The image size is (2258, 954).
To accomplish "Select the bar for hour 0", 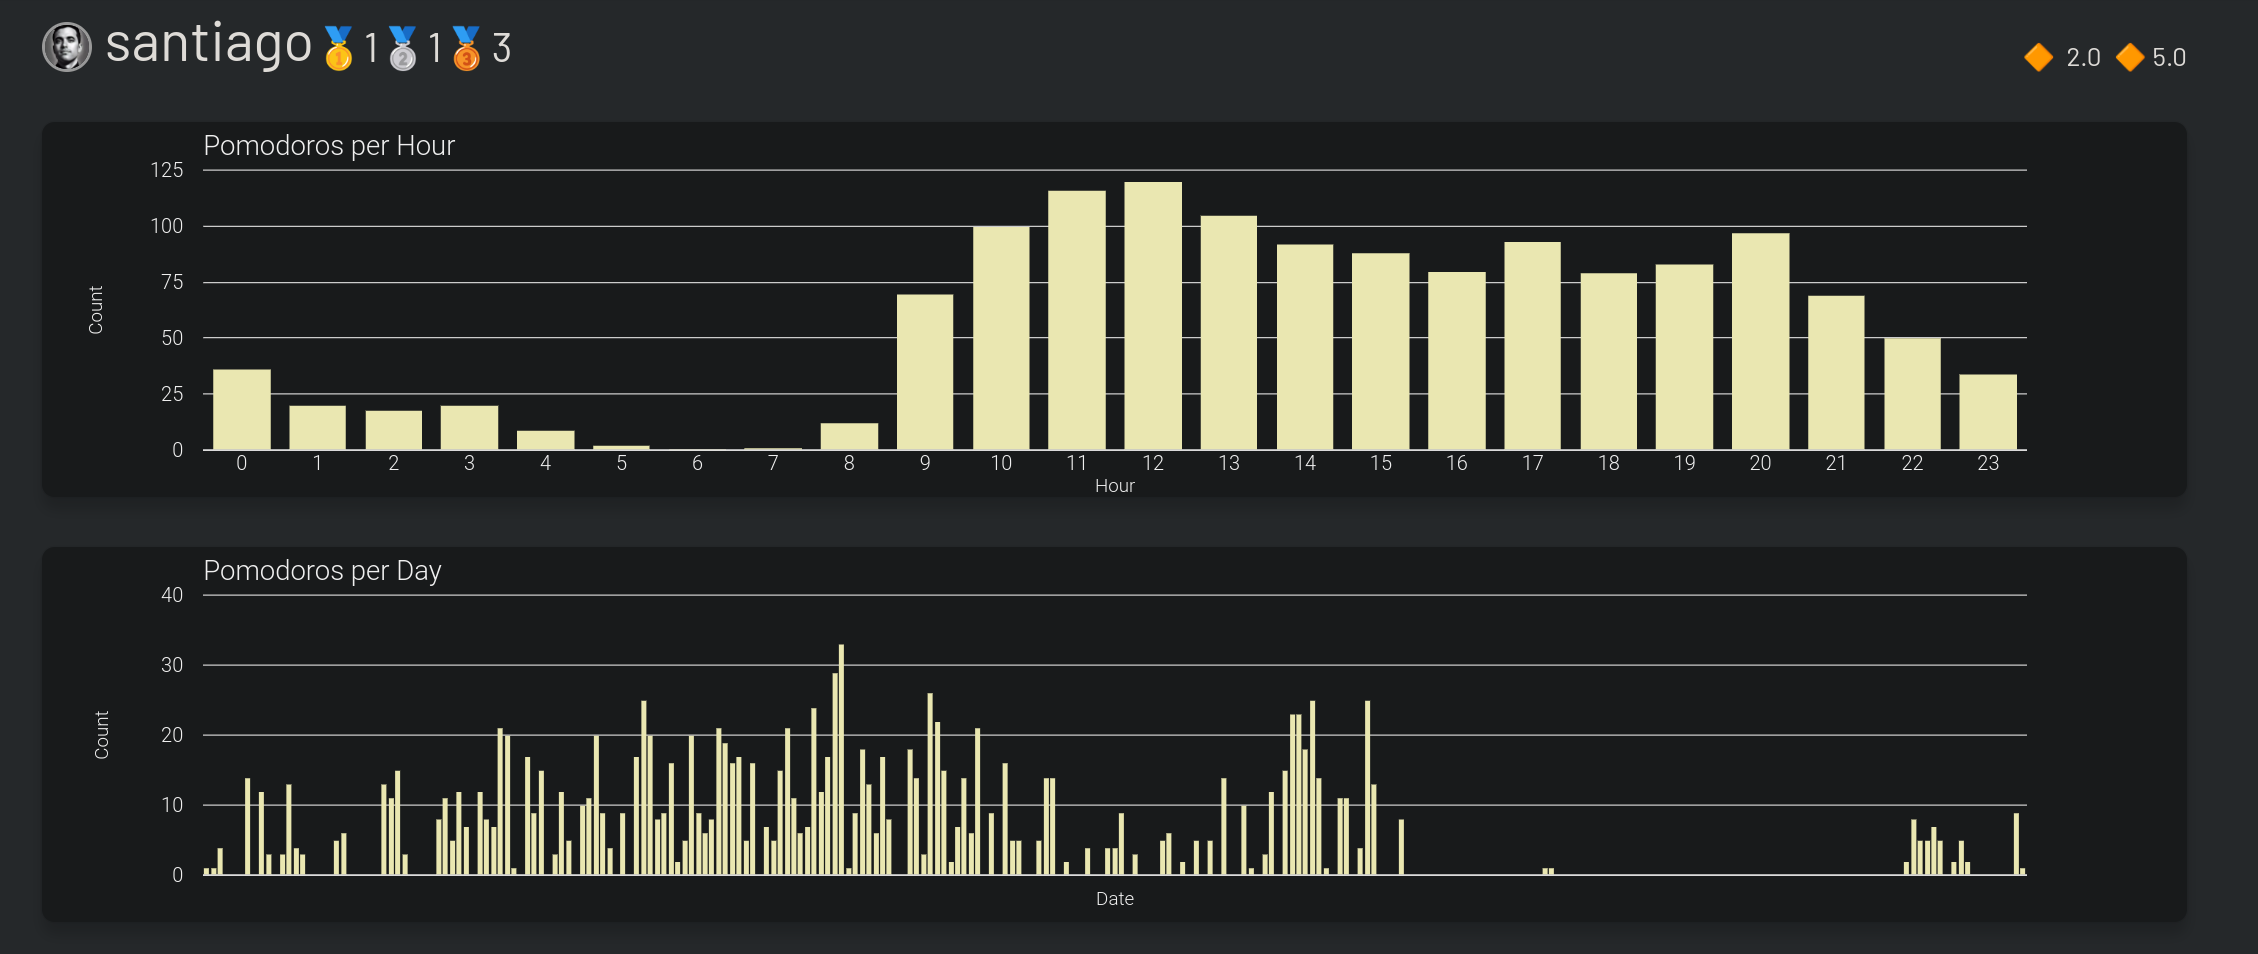I will click(x=242, y=410).
